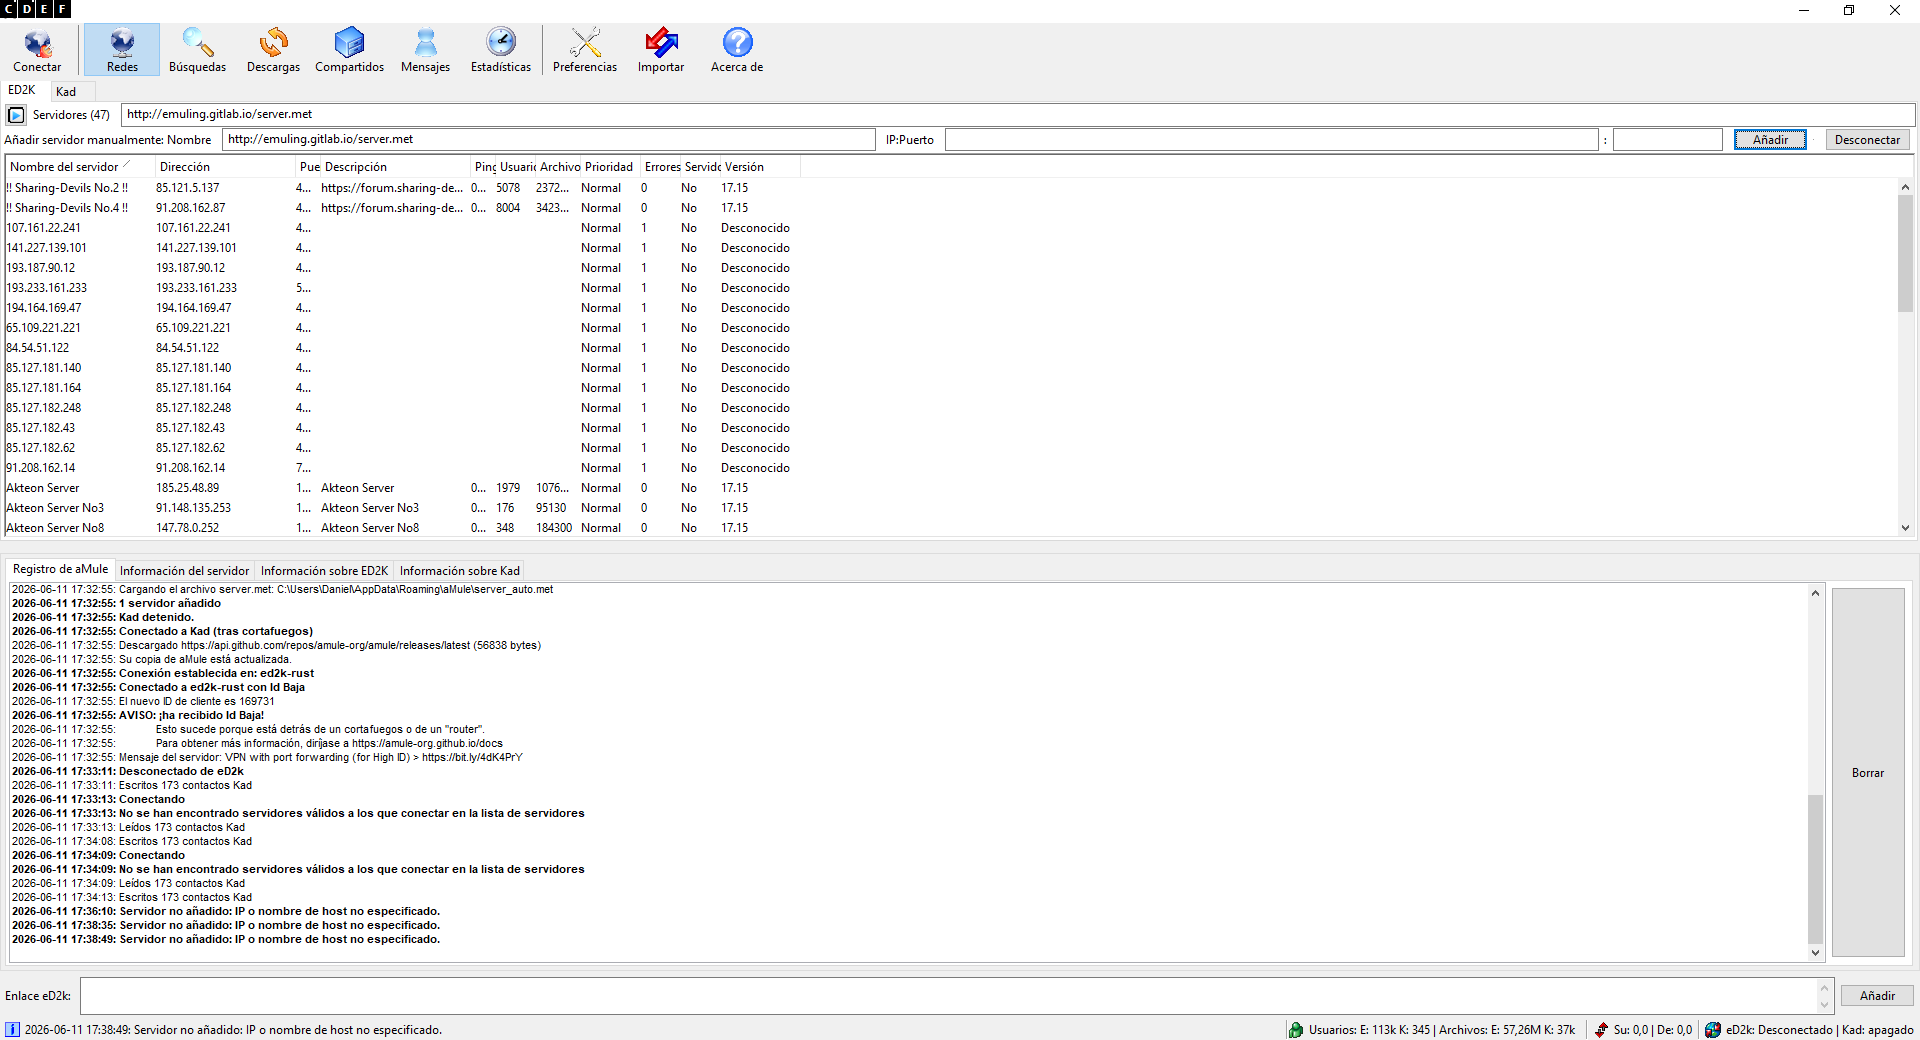Open the Redes networks view
The width and height of the screenshot is (1920, 1040).
click(x=122, y=50)
